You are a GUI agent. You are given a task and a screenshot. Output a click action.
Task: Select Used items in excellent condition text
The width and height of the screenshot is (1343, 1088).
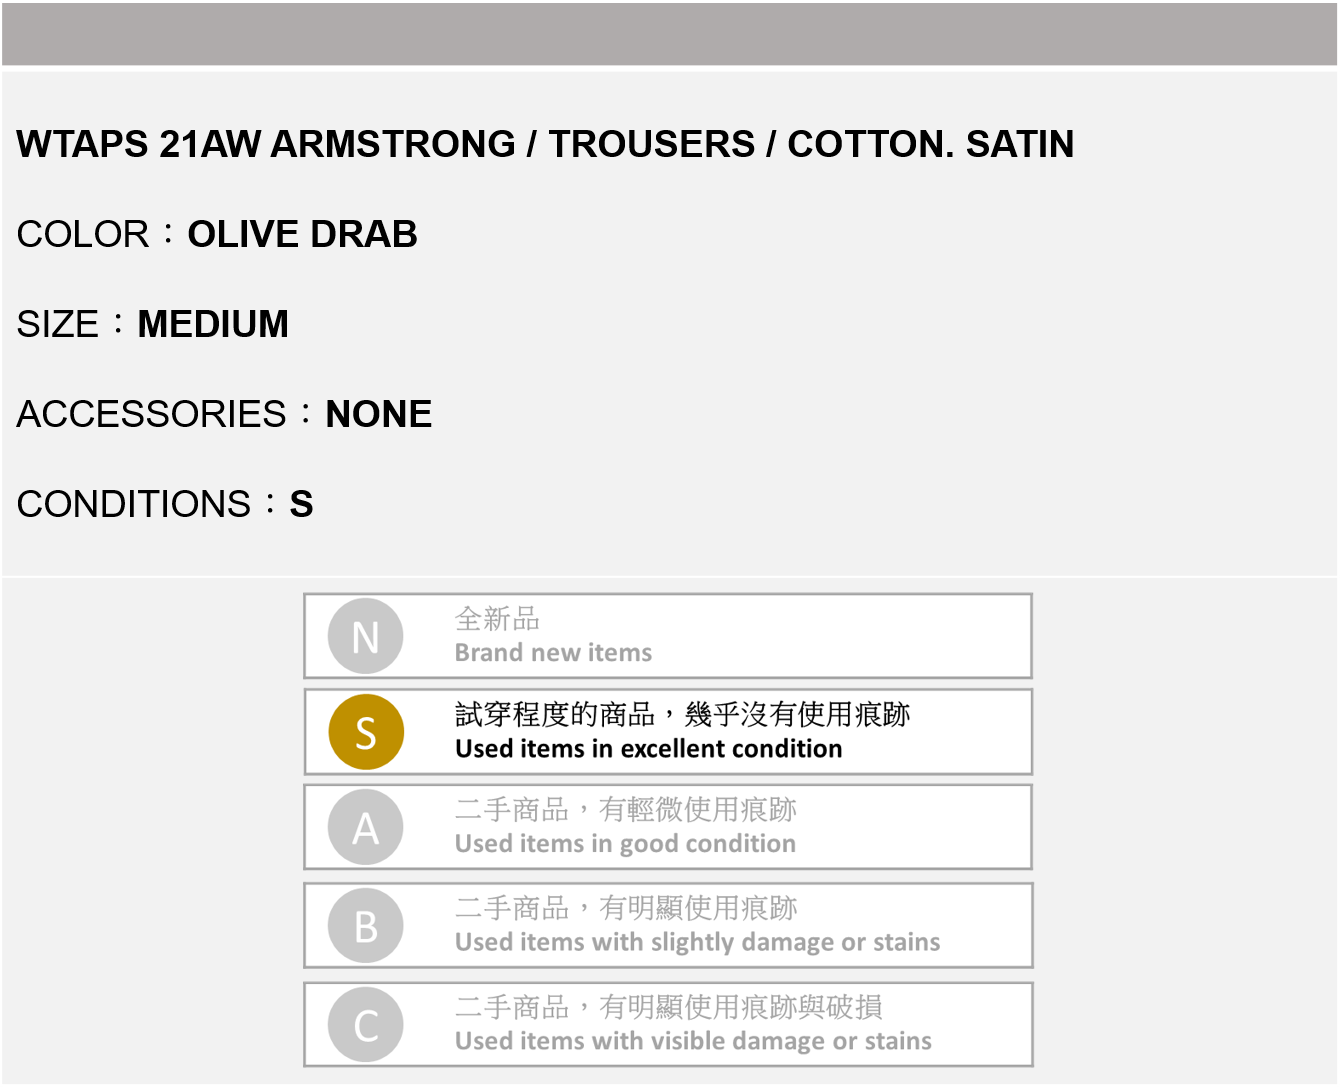pos(648,749)
